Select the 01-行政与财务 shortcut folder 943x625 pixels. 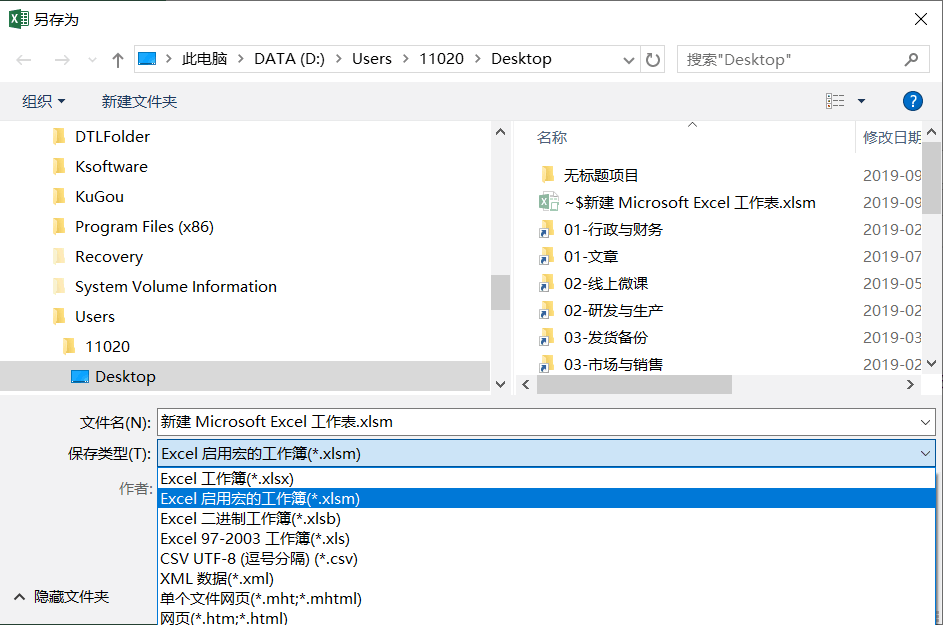(x=613, y=230)
